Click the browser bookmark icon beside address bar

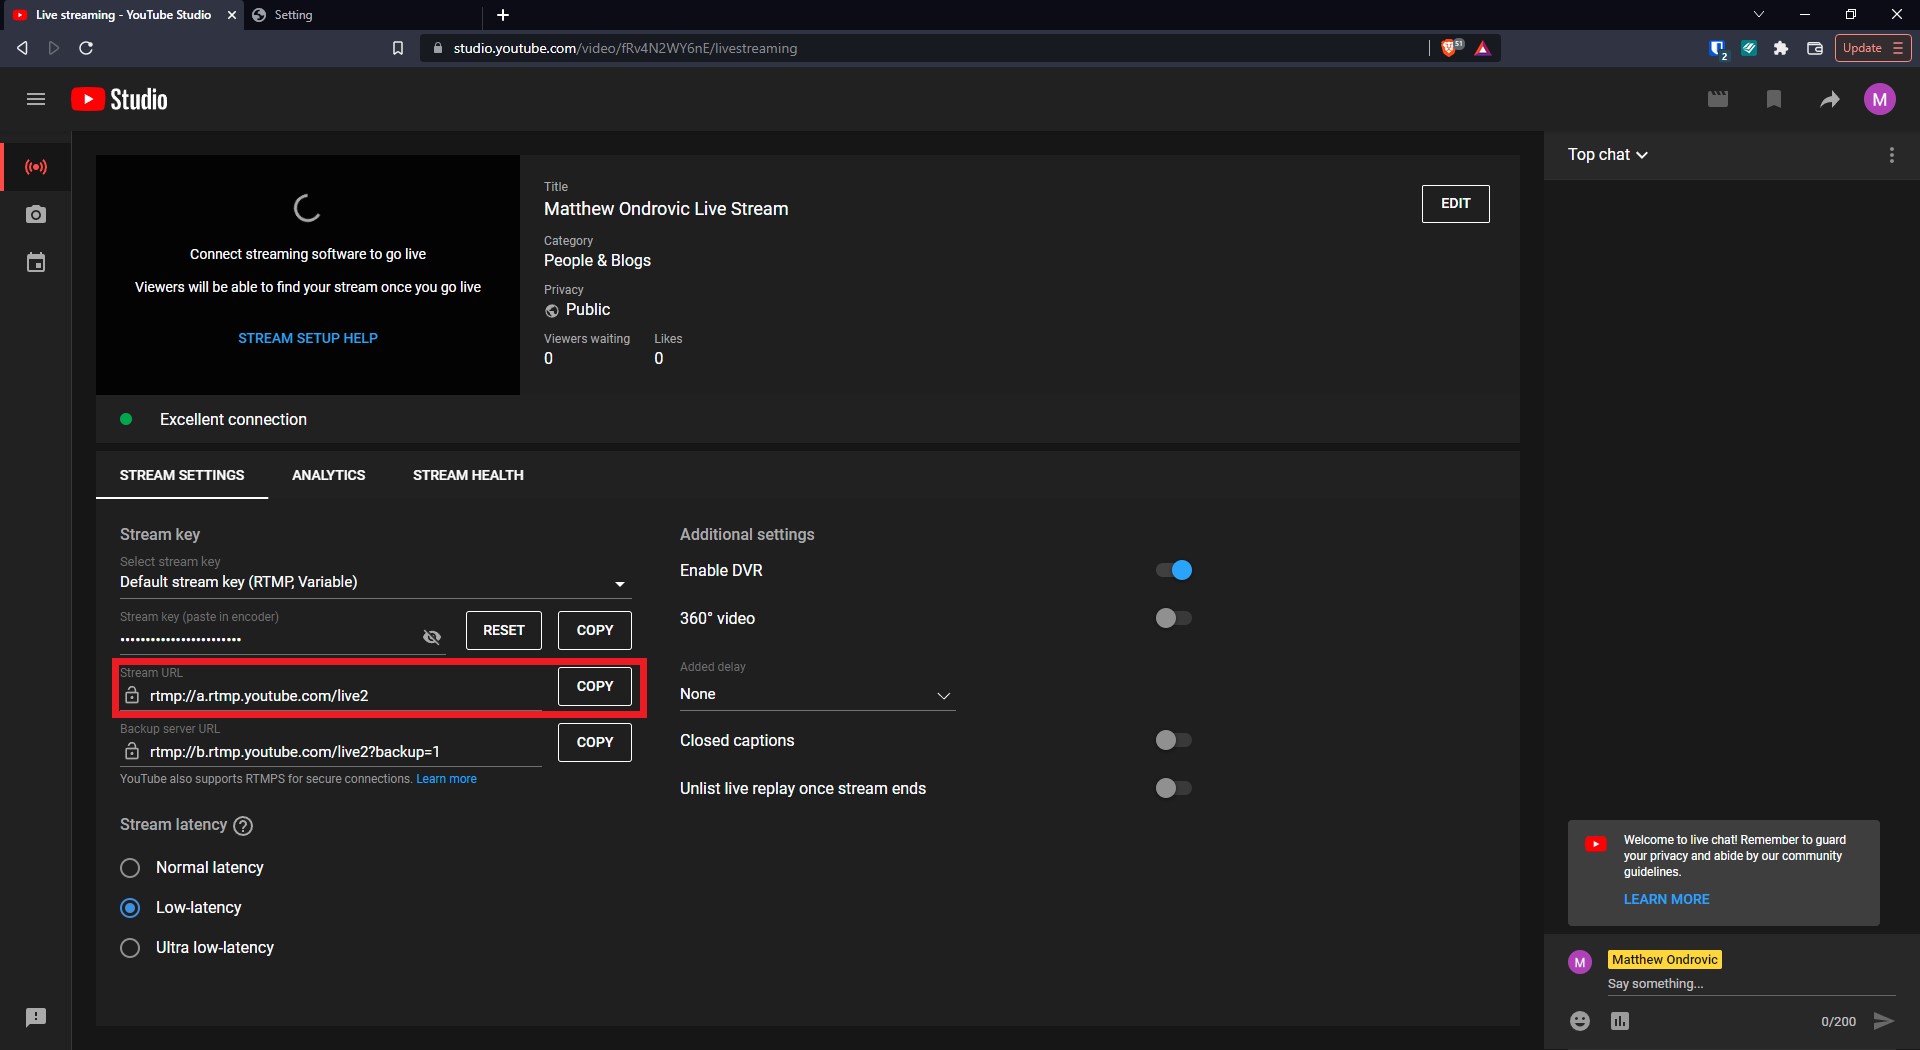(x=398, y=48)
